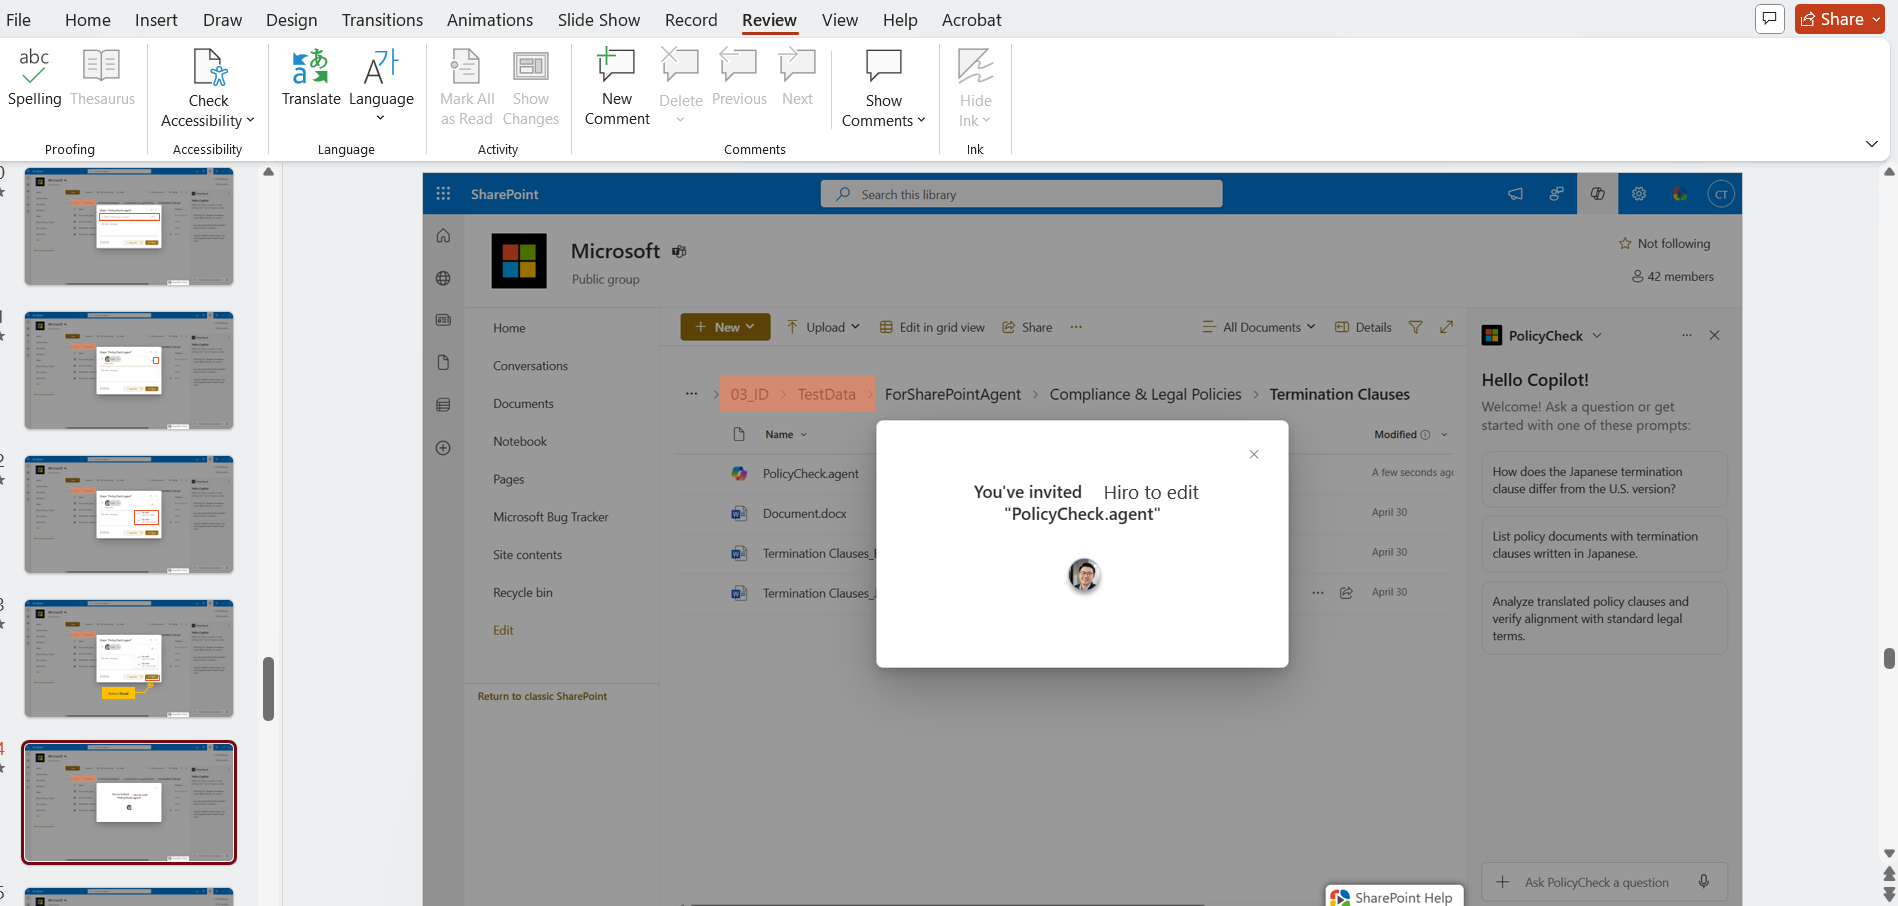
Task: Click the PolicyCheck.agent file name
Action: (x=810, y=474)
